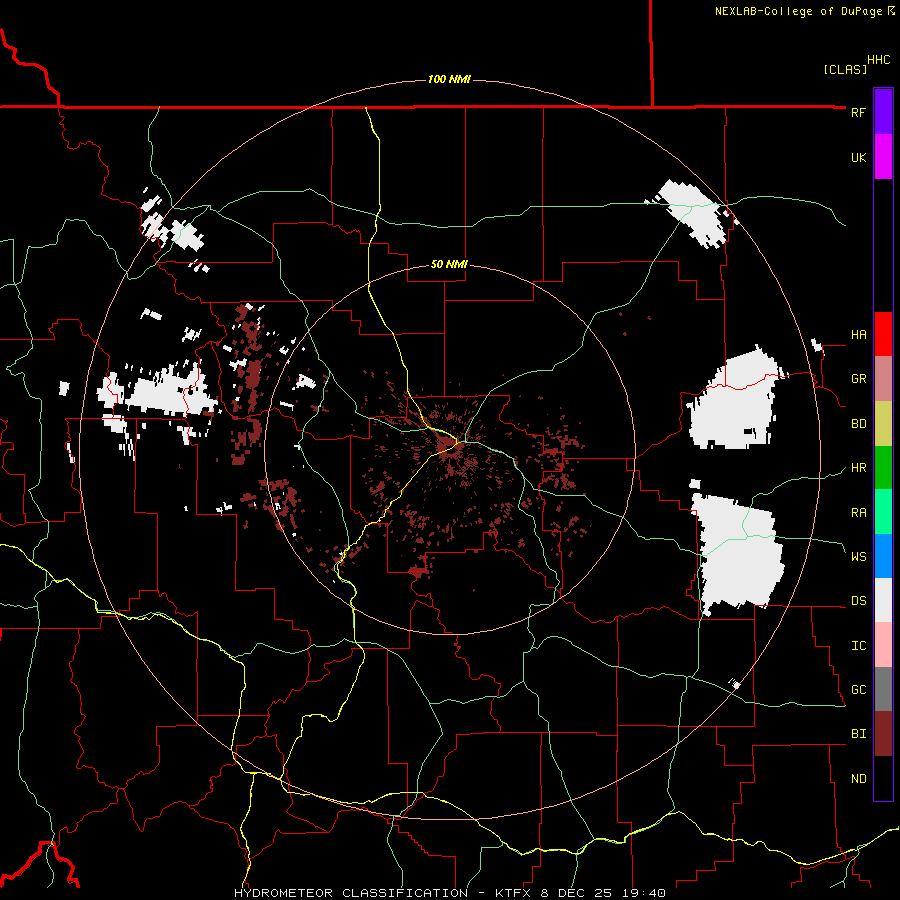
Task: Pick the RA light green legend swatch
Action: coord(883,512)
